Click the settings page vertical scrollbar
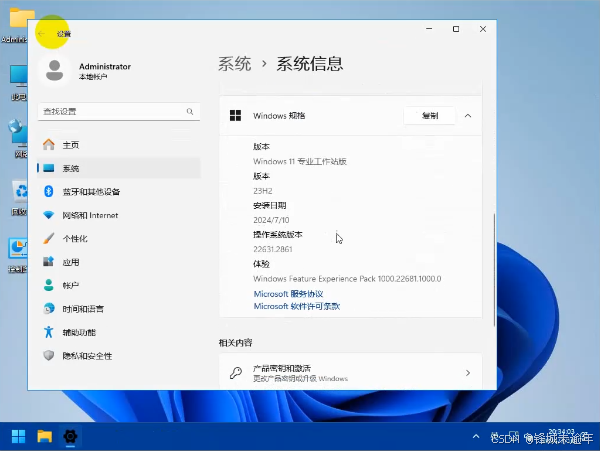 tap(494, 270)
